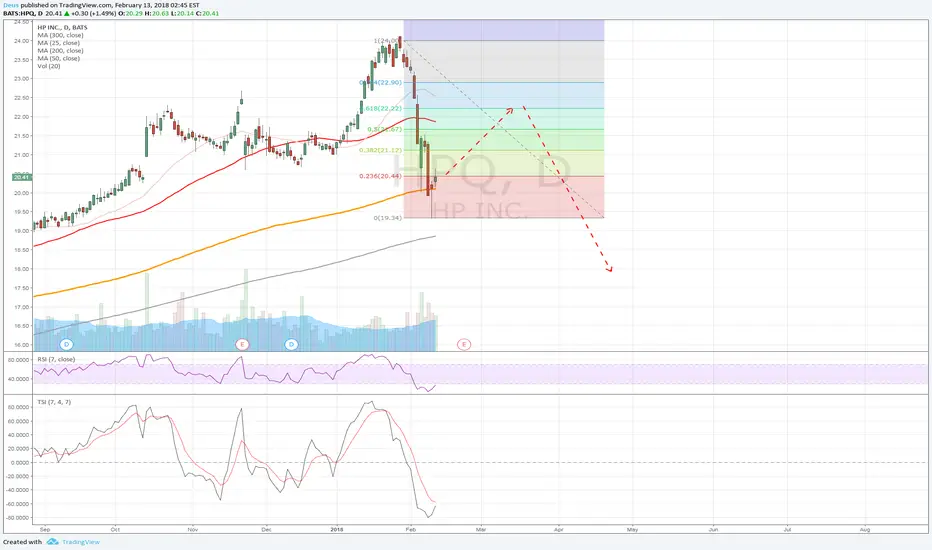The height and width of the screenshot is (550, 932).
Task: Click the '80.0000' label in RSI pane
Action: click(x=19, y=360)
